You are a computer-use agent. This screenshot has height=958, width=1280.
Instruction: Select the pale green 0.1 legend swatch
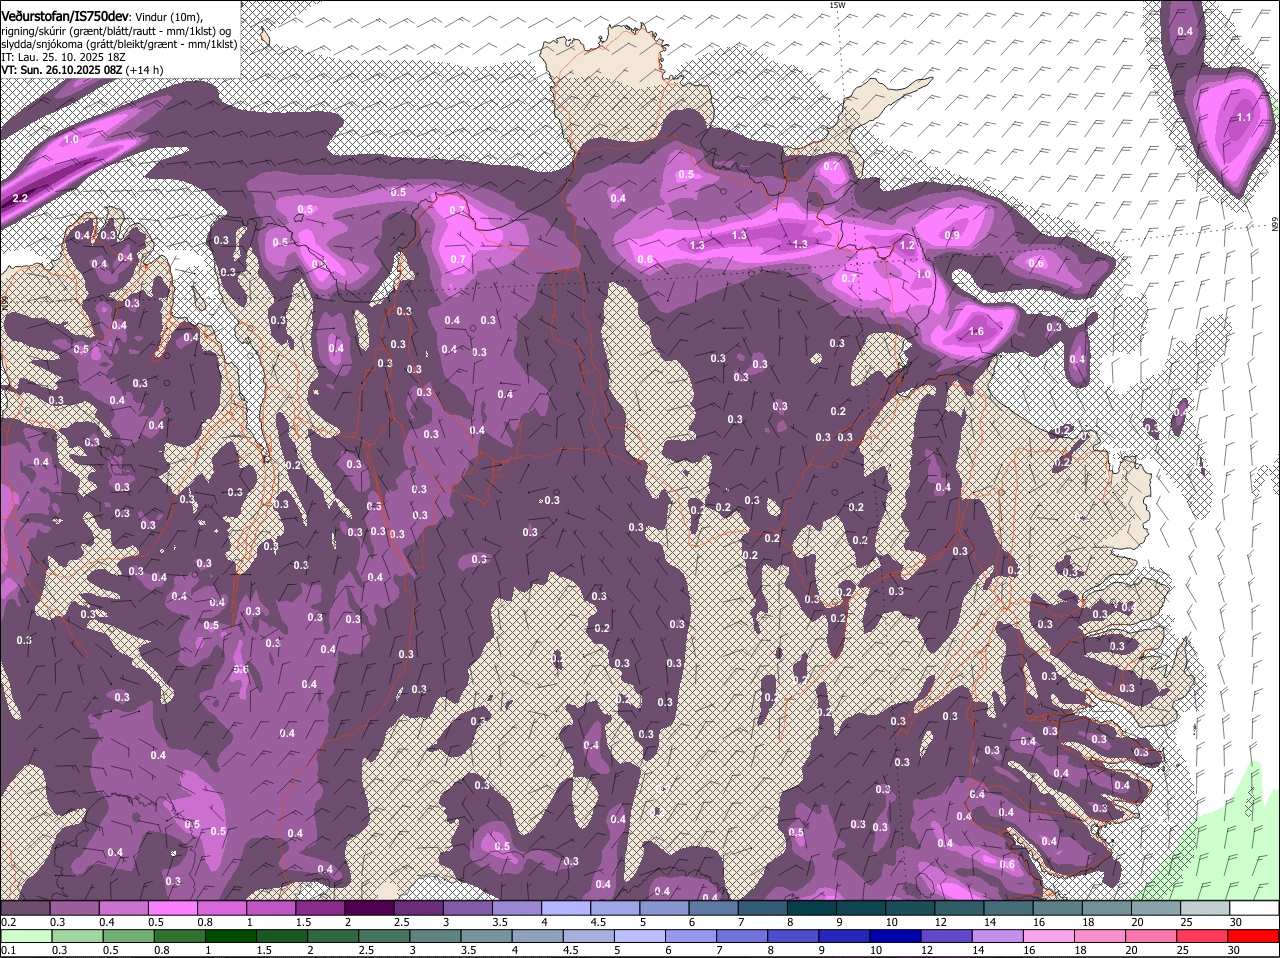click(x=25, y=936)
